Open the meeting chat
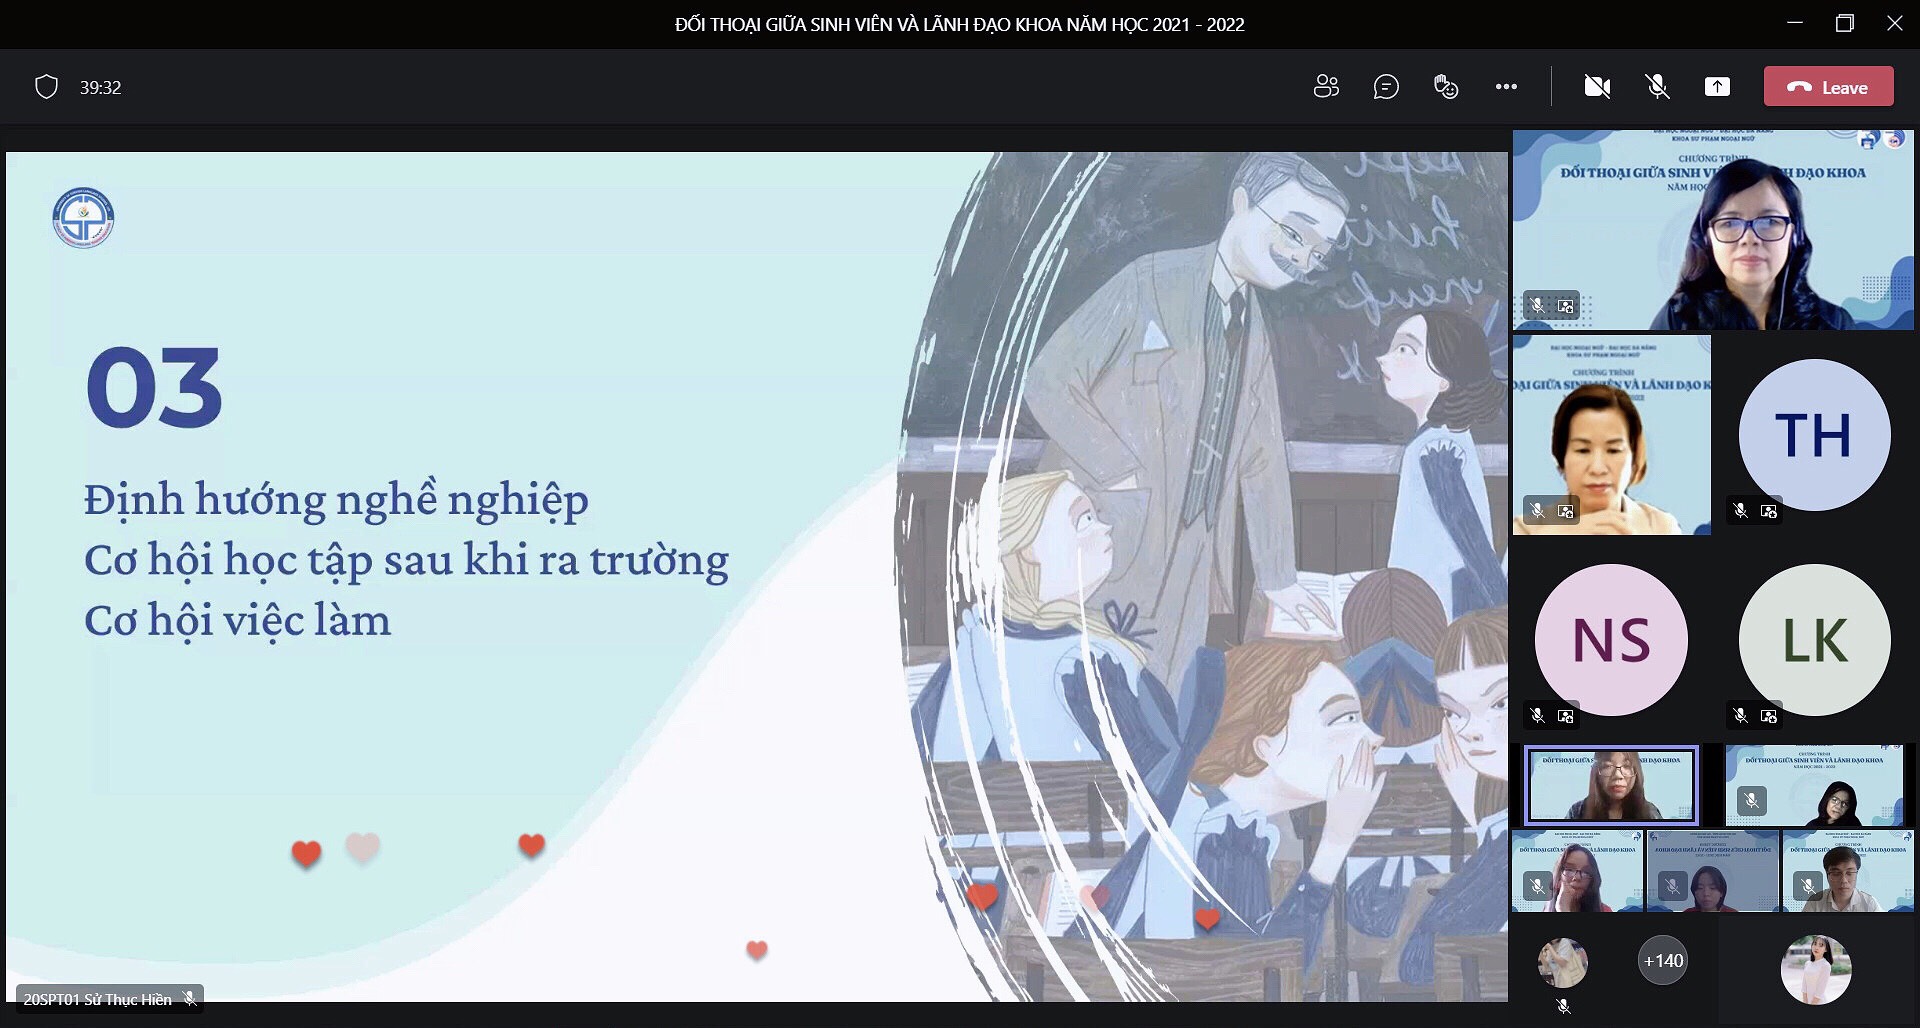 [1386, 87]
